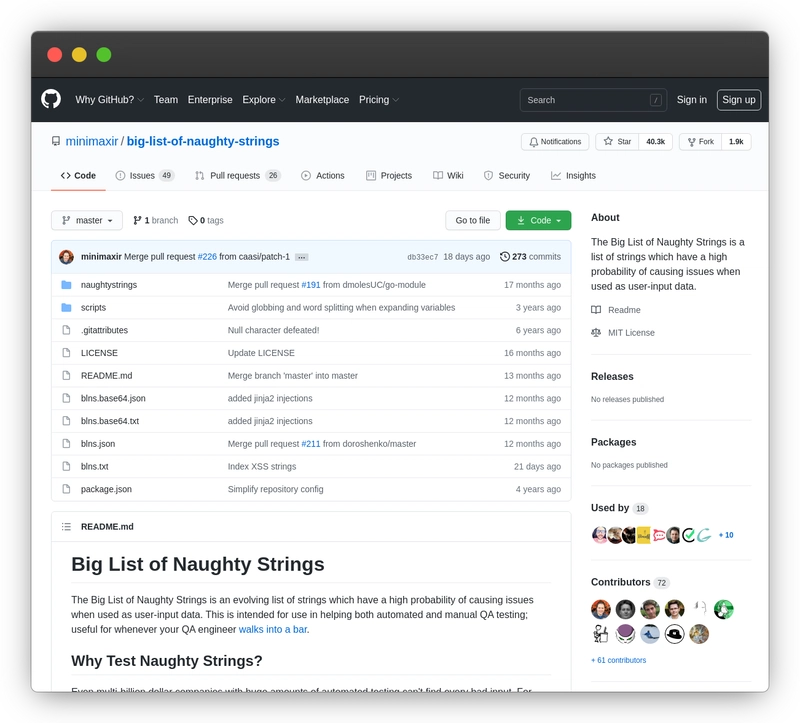
Task: Click the Sign up button
Action: pyautogui.click(x=739, y=99)
